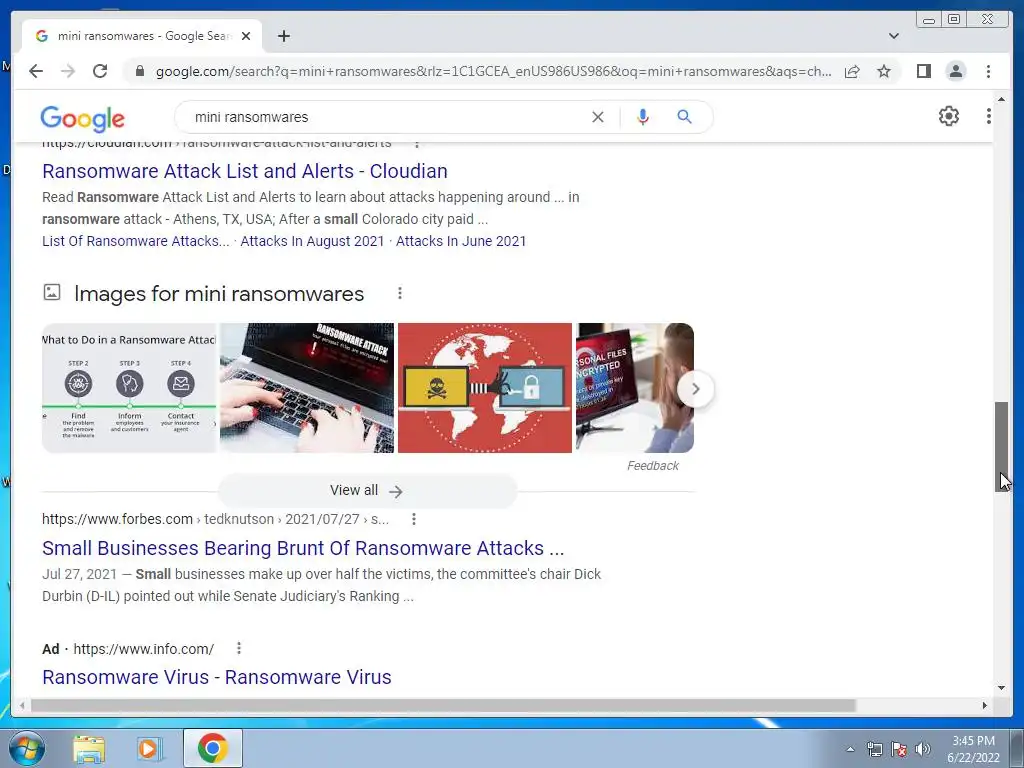Reload the Google search page
The image size is (1024, 768).
[x=100, y=71]
